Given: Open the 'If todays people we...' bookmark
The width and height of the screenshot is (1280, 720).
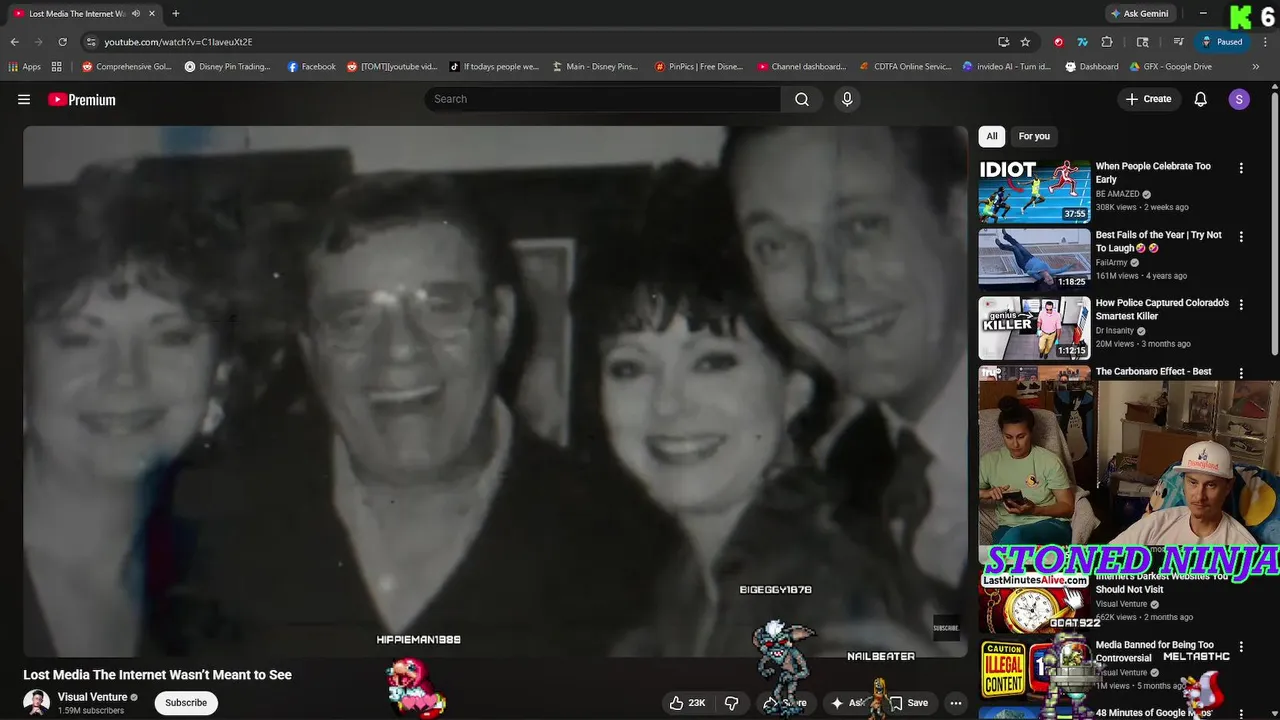Looking at the screenshot, I should (x=494, y=67).
